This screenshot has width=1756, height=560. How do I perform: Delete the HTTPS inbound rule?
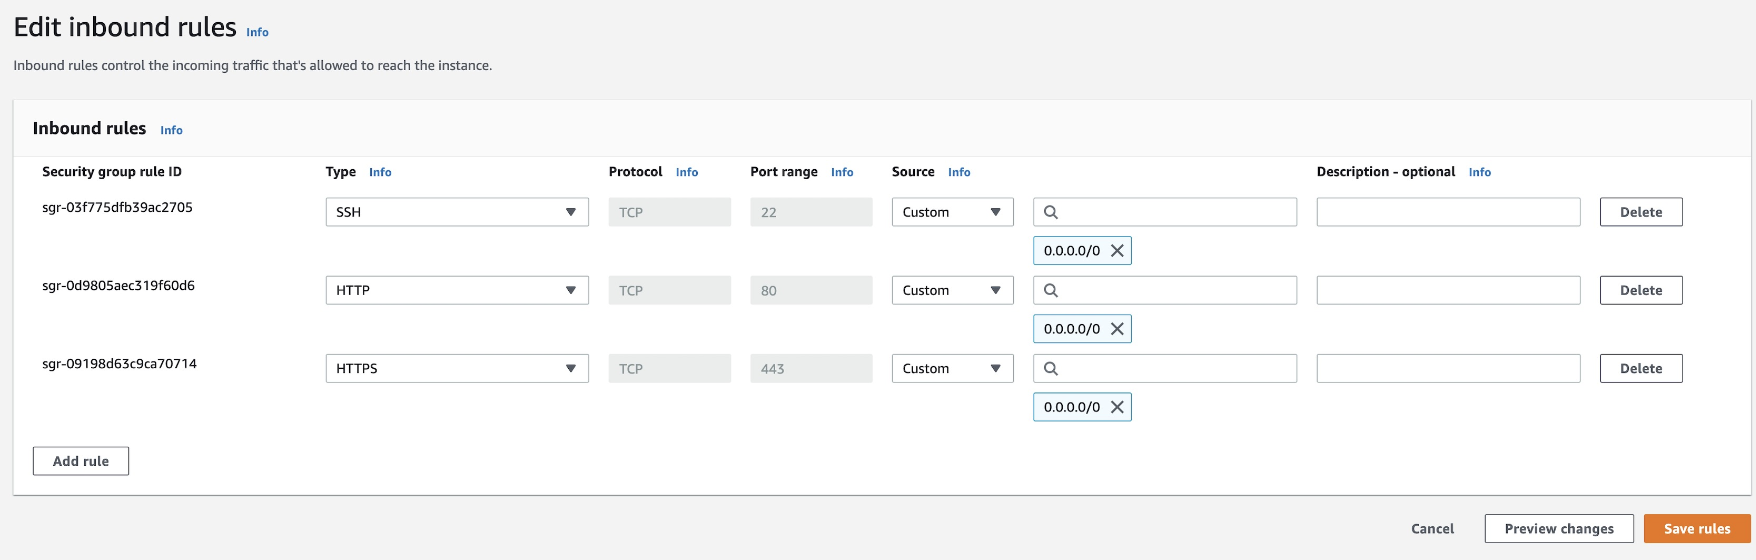point(1640,368)
